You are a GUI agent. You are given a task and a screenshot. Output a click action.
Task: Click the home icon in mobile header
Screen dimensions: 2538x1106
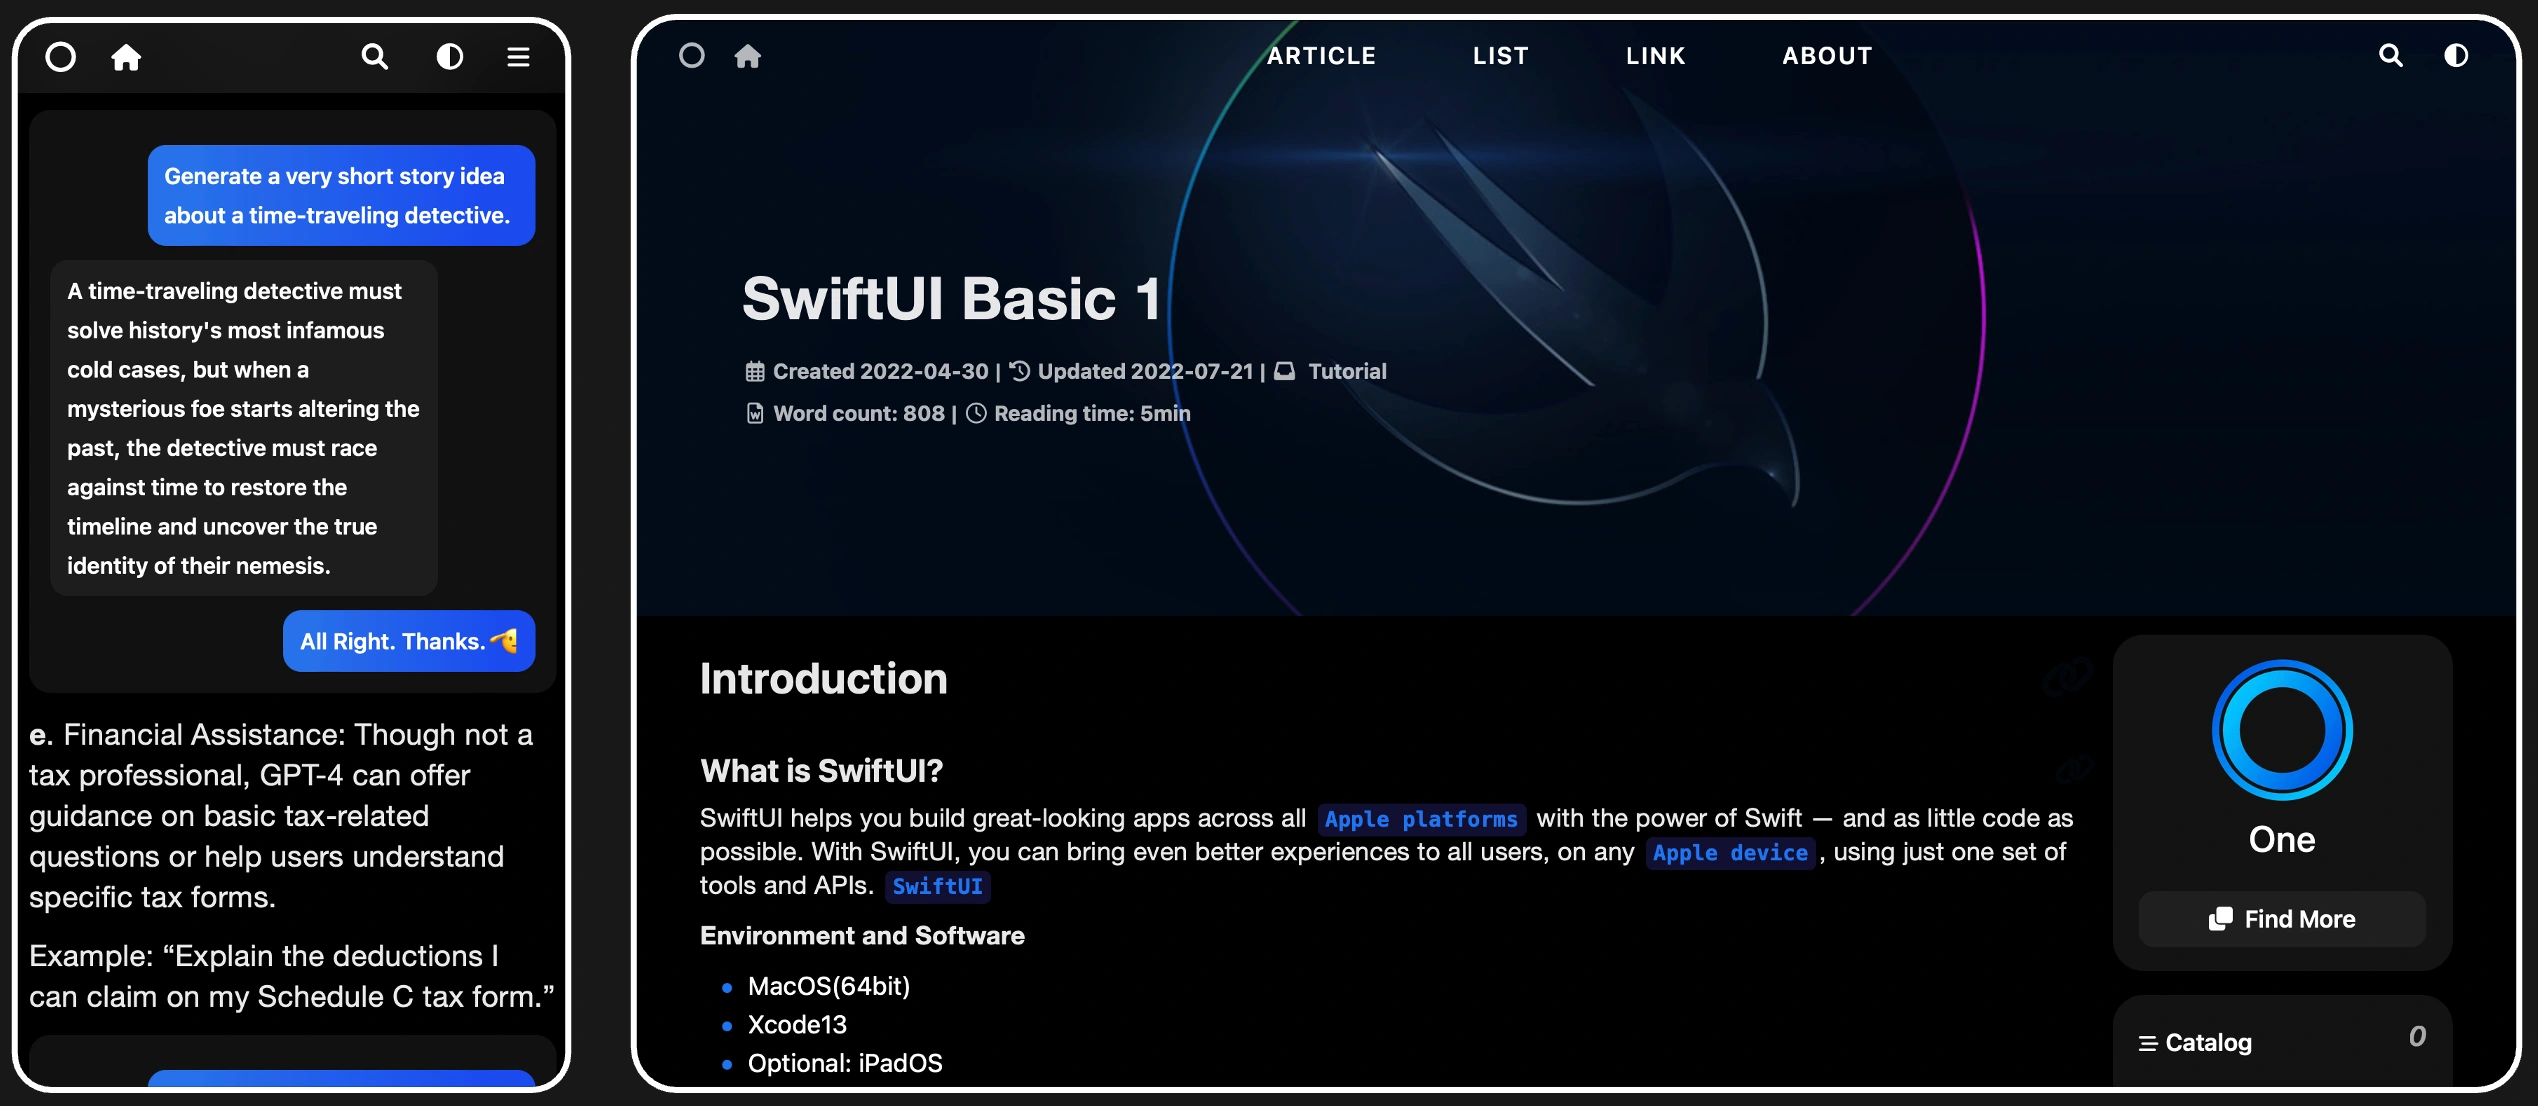126,57
